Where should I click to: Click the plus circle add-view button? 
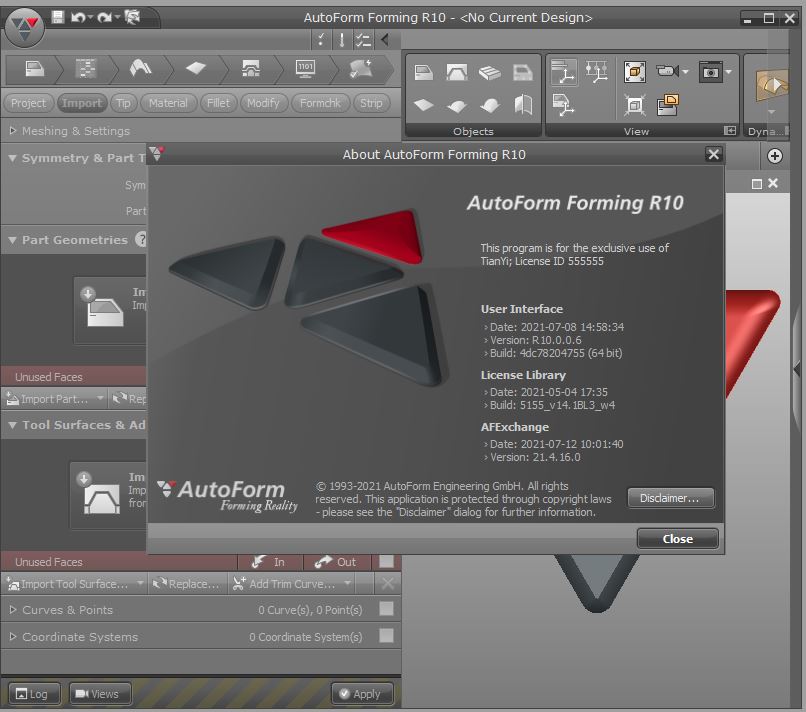tap(775, 156)
